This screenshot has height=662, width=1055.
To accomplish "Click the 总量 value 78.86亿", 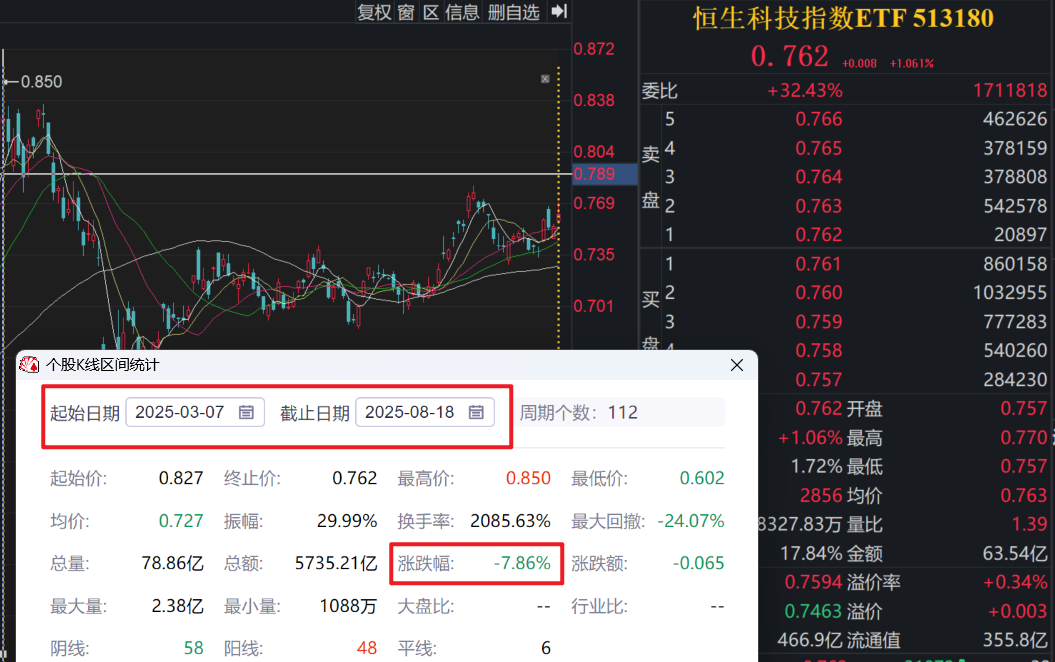I will [x=172, y=563].
